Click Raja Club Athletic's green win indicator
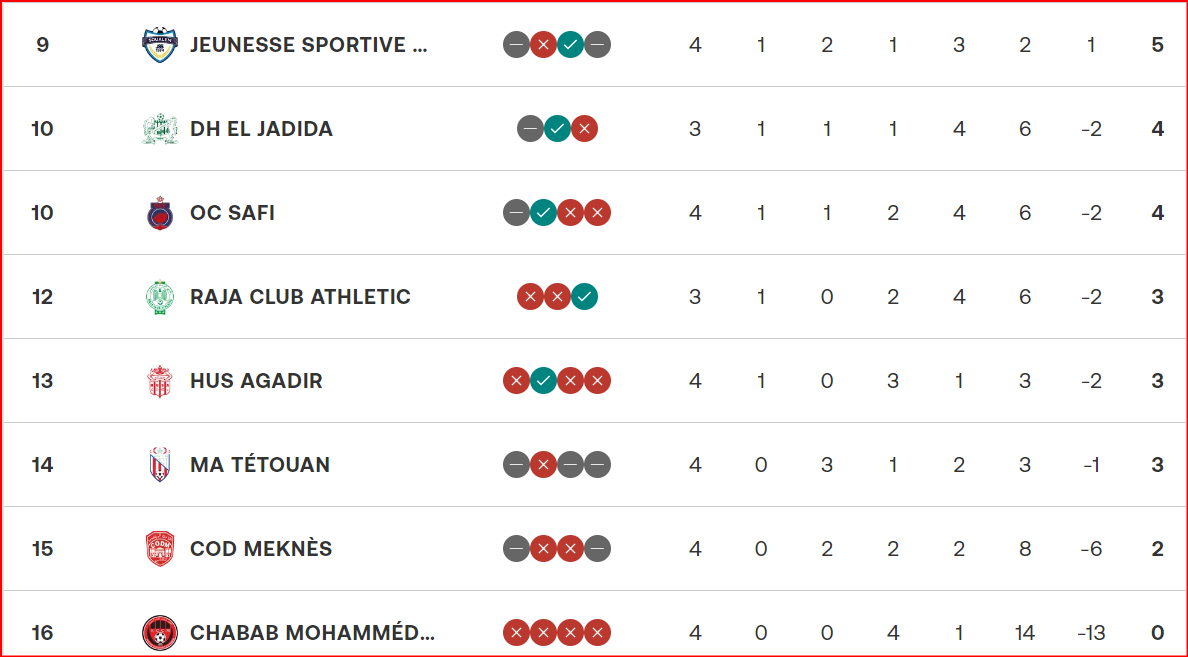This screenshot has width=1188, height=657. pyautogui.click(x=584, y=297)
